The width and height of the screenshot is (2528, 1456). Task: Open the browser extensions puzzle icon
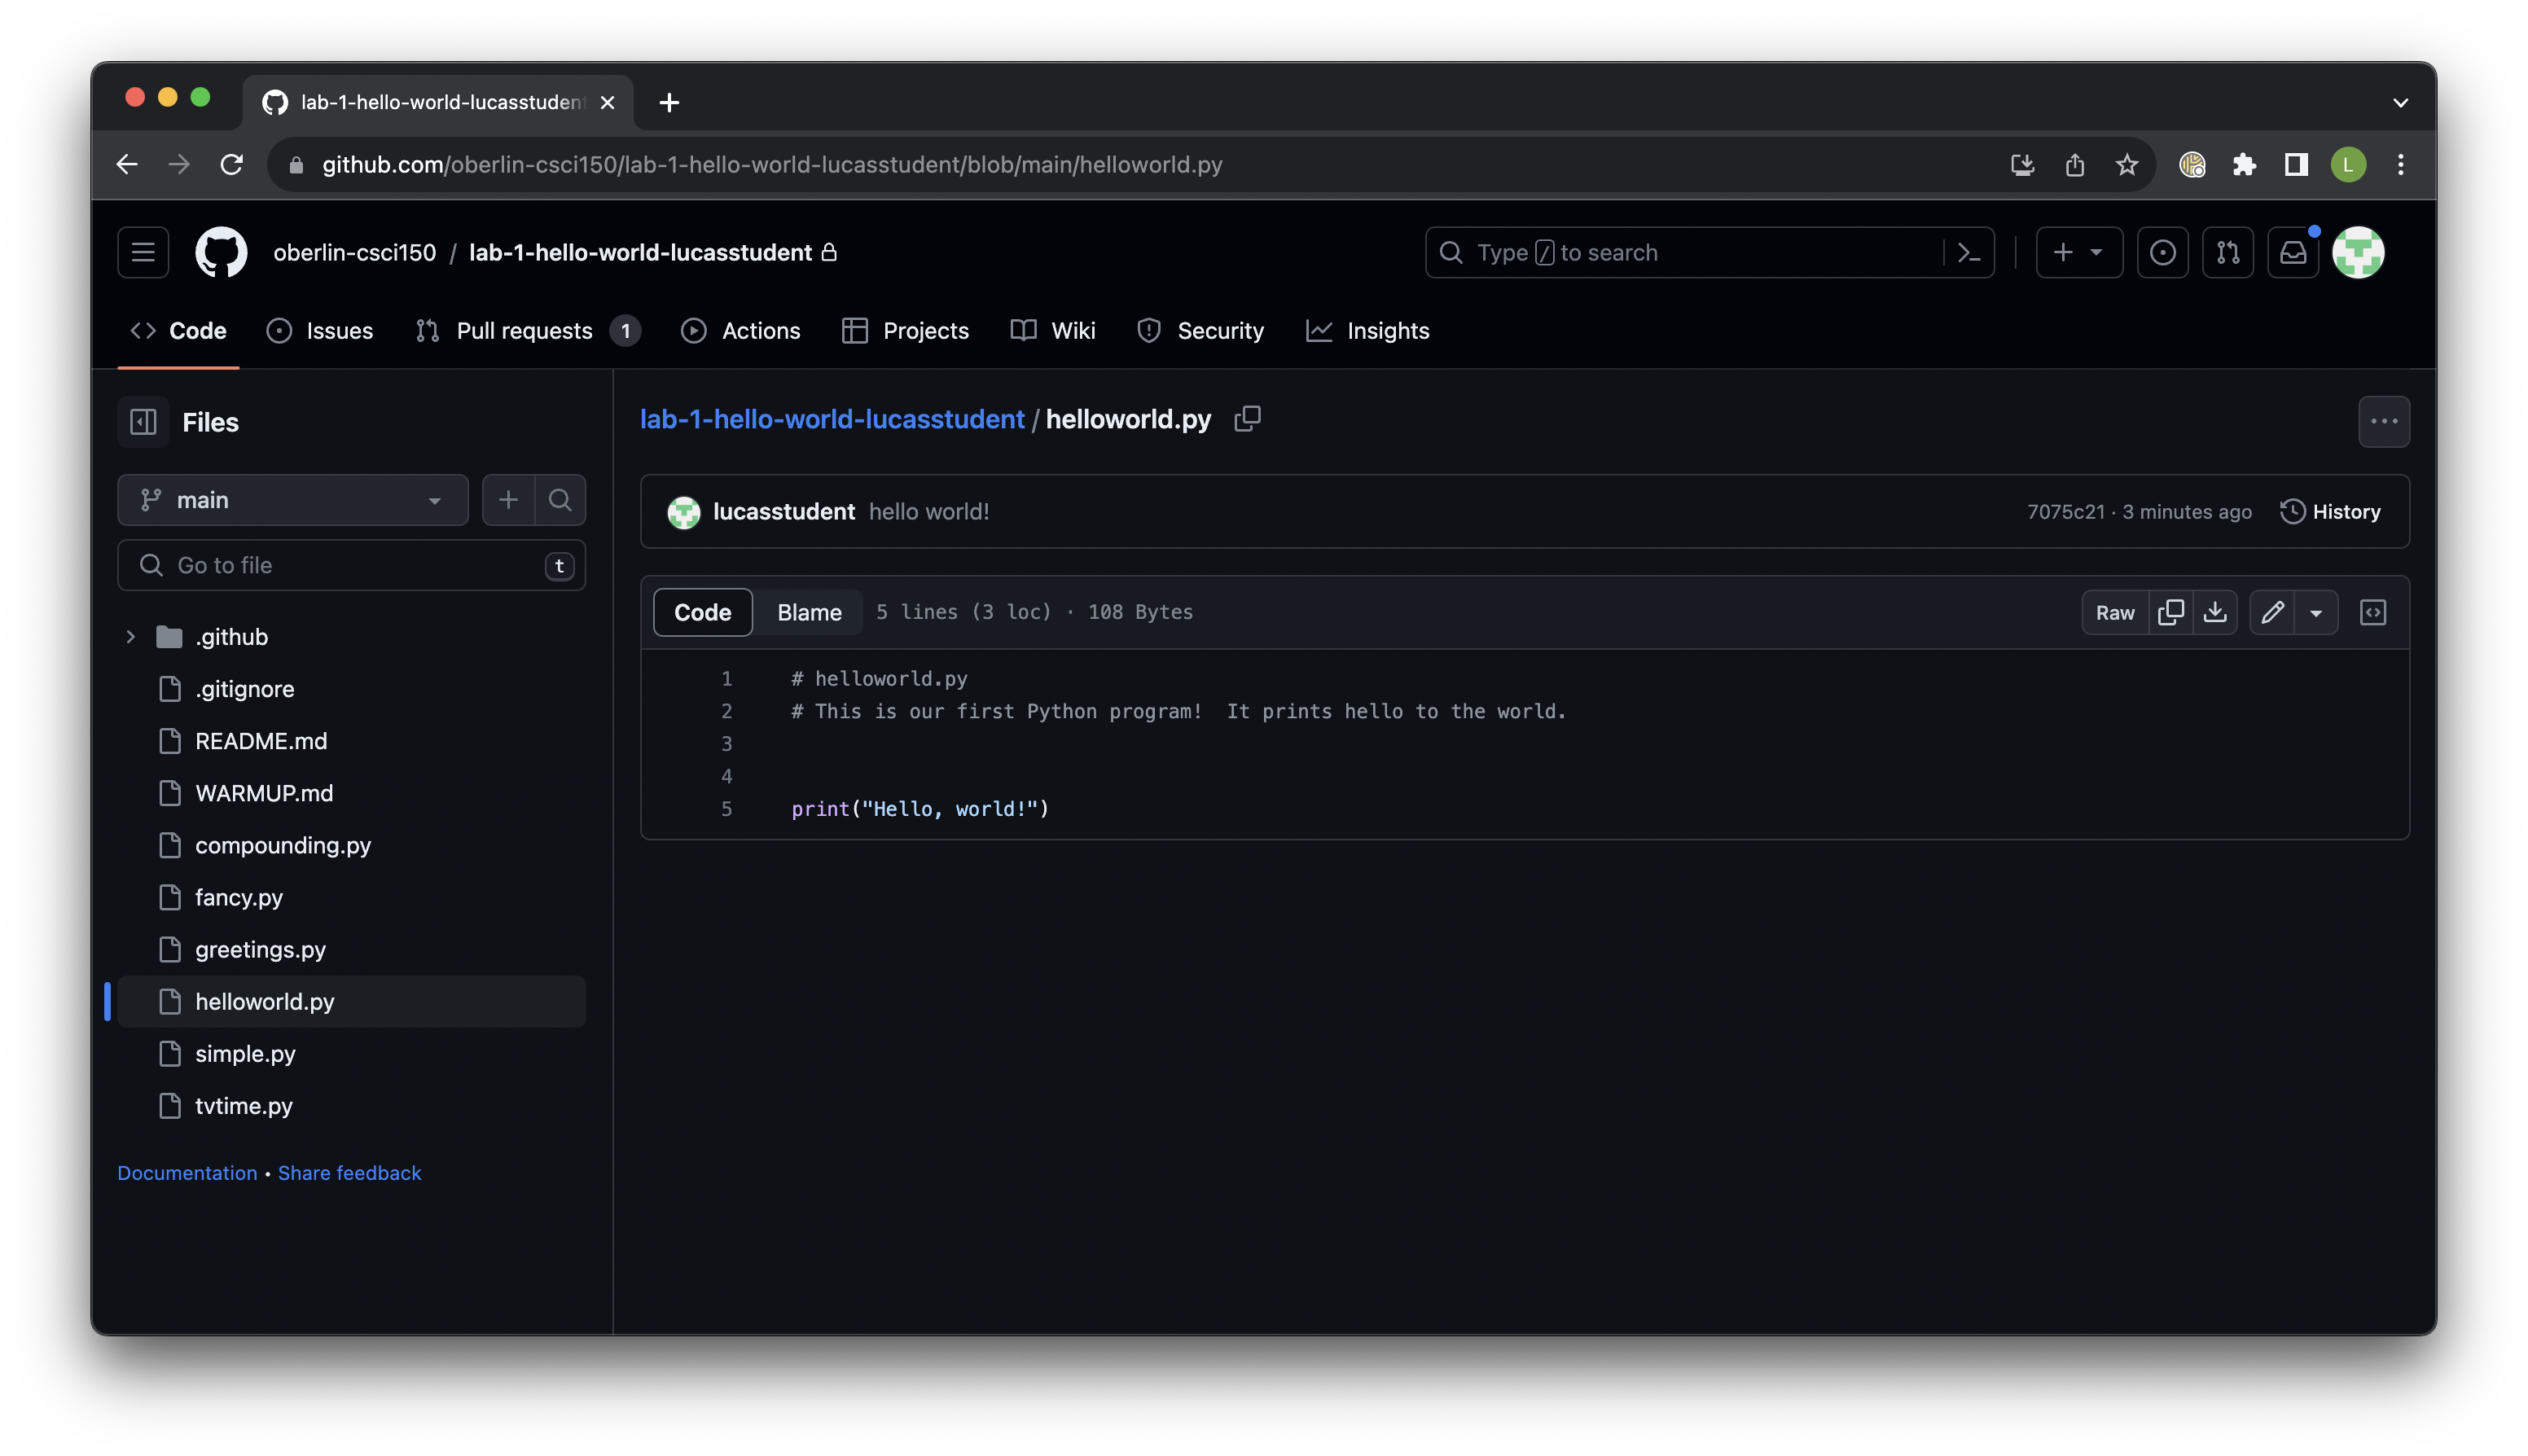(2244, 165)
